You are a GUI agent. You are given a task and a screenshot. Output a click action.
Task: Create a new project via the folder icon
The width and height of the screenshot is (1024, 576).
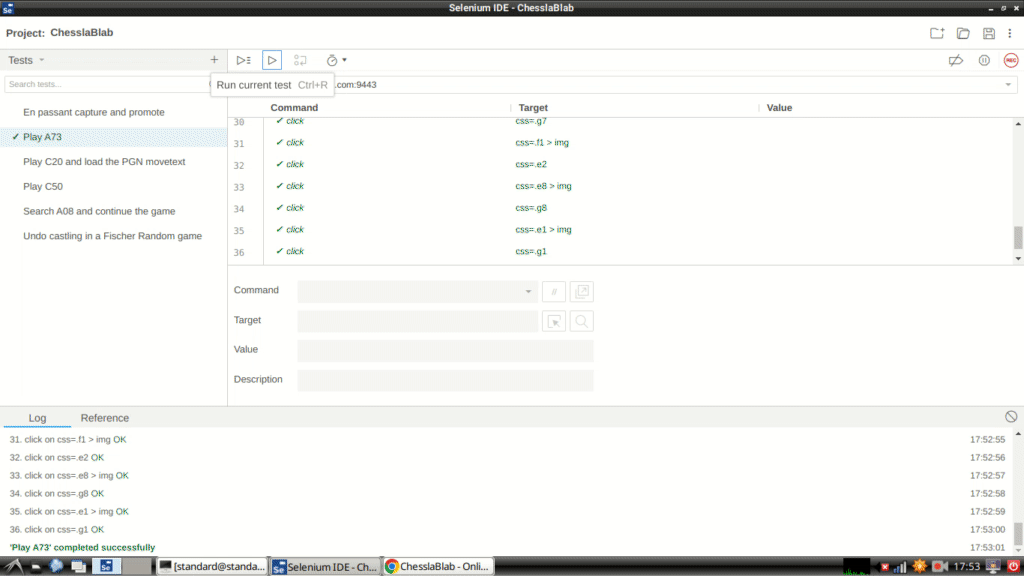tap(937, 32)
